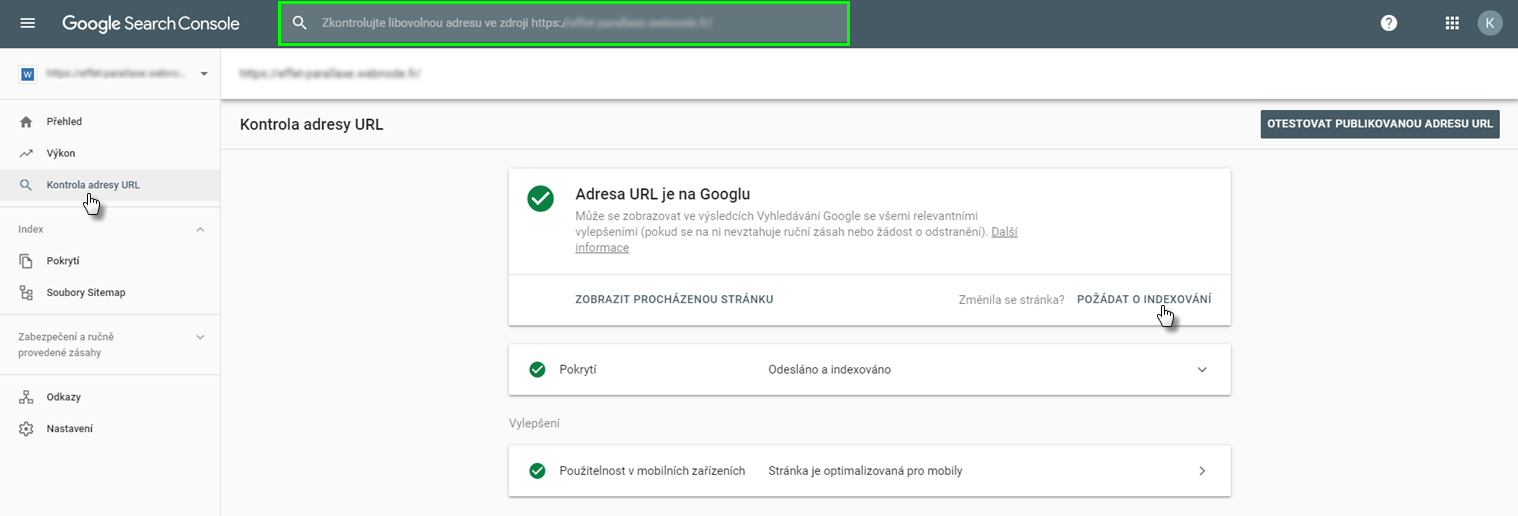Click the Odkazy links icon
The image size is (1518, 516).
(26, 397)
